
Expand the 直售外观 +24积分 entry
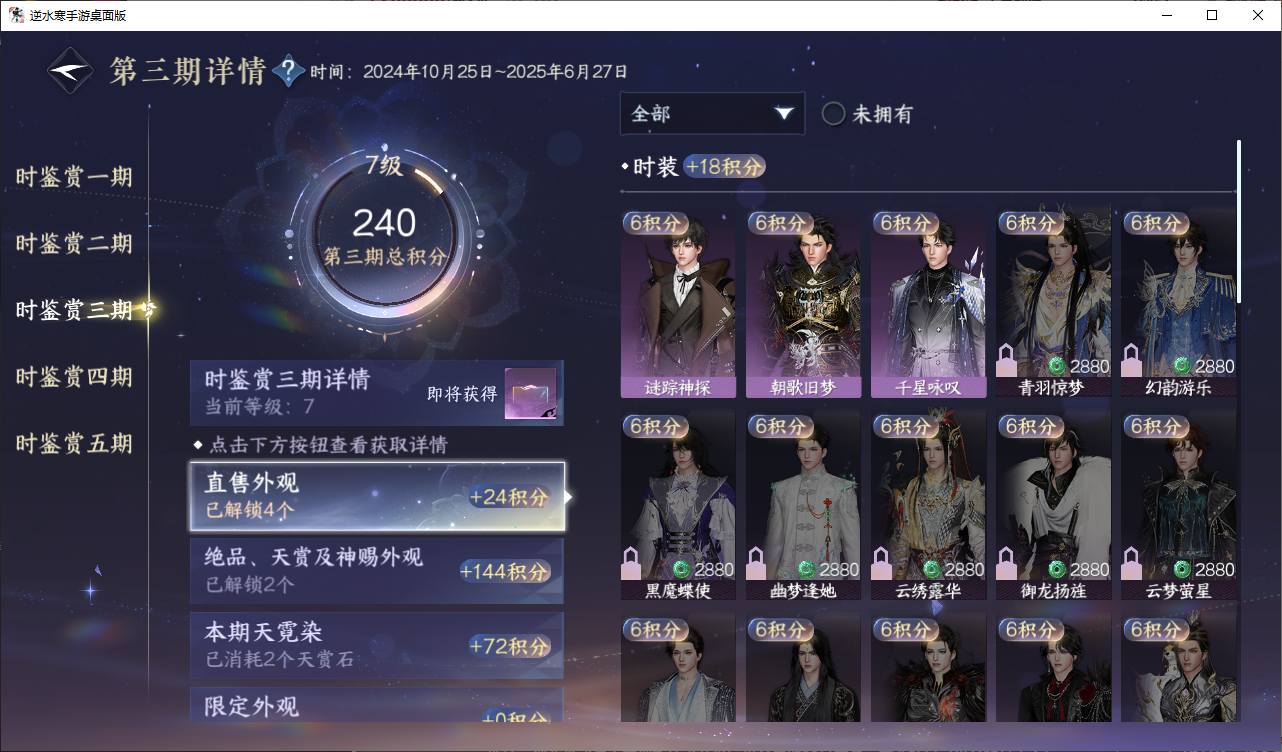click(x=377, y=496)
